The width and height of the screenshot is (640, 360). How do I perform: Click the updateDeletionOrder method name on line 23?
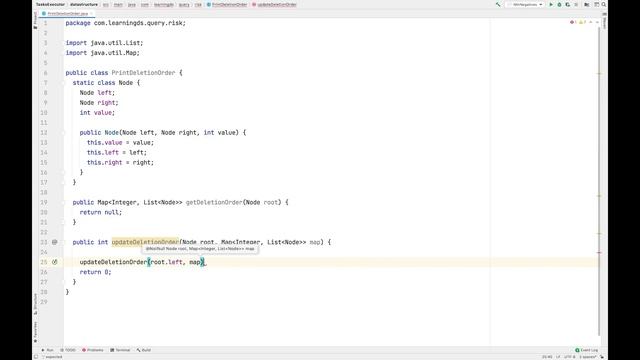pyautogui.click(x=145, y=242)
